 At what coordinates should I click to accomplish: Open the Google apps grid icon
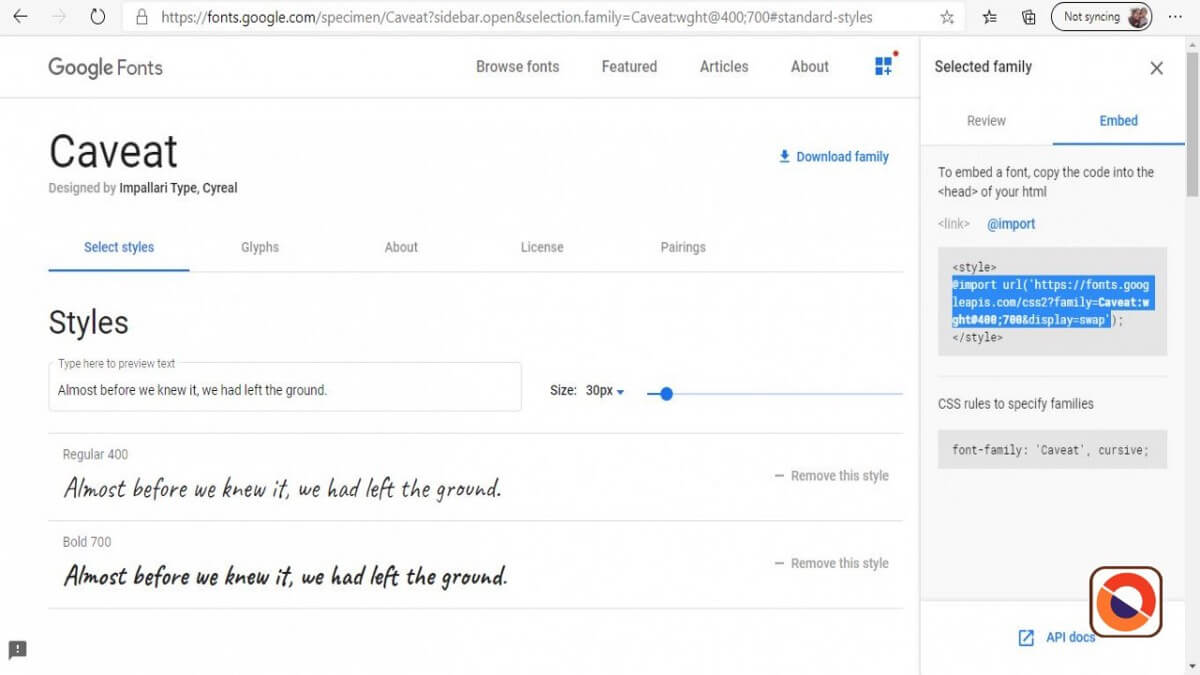point(883,66)
